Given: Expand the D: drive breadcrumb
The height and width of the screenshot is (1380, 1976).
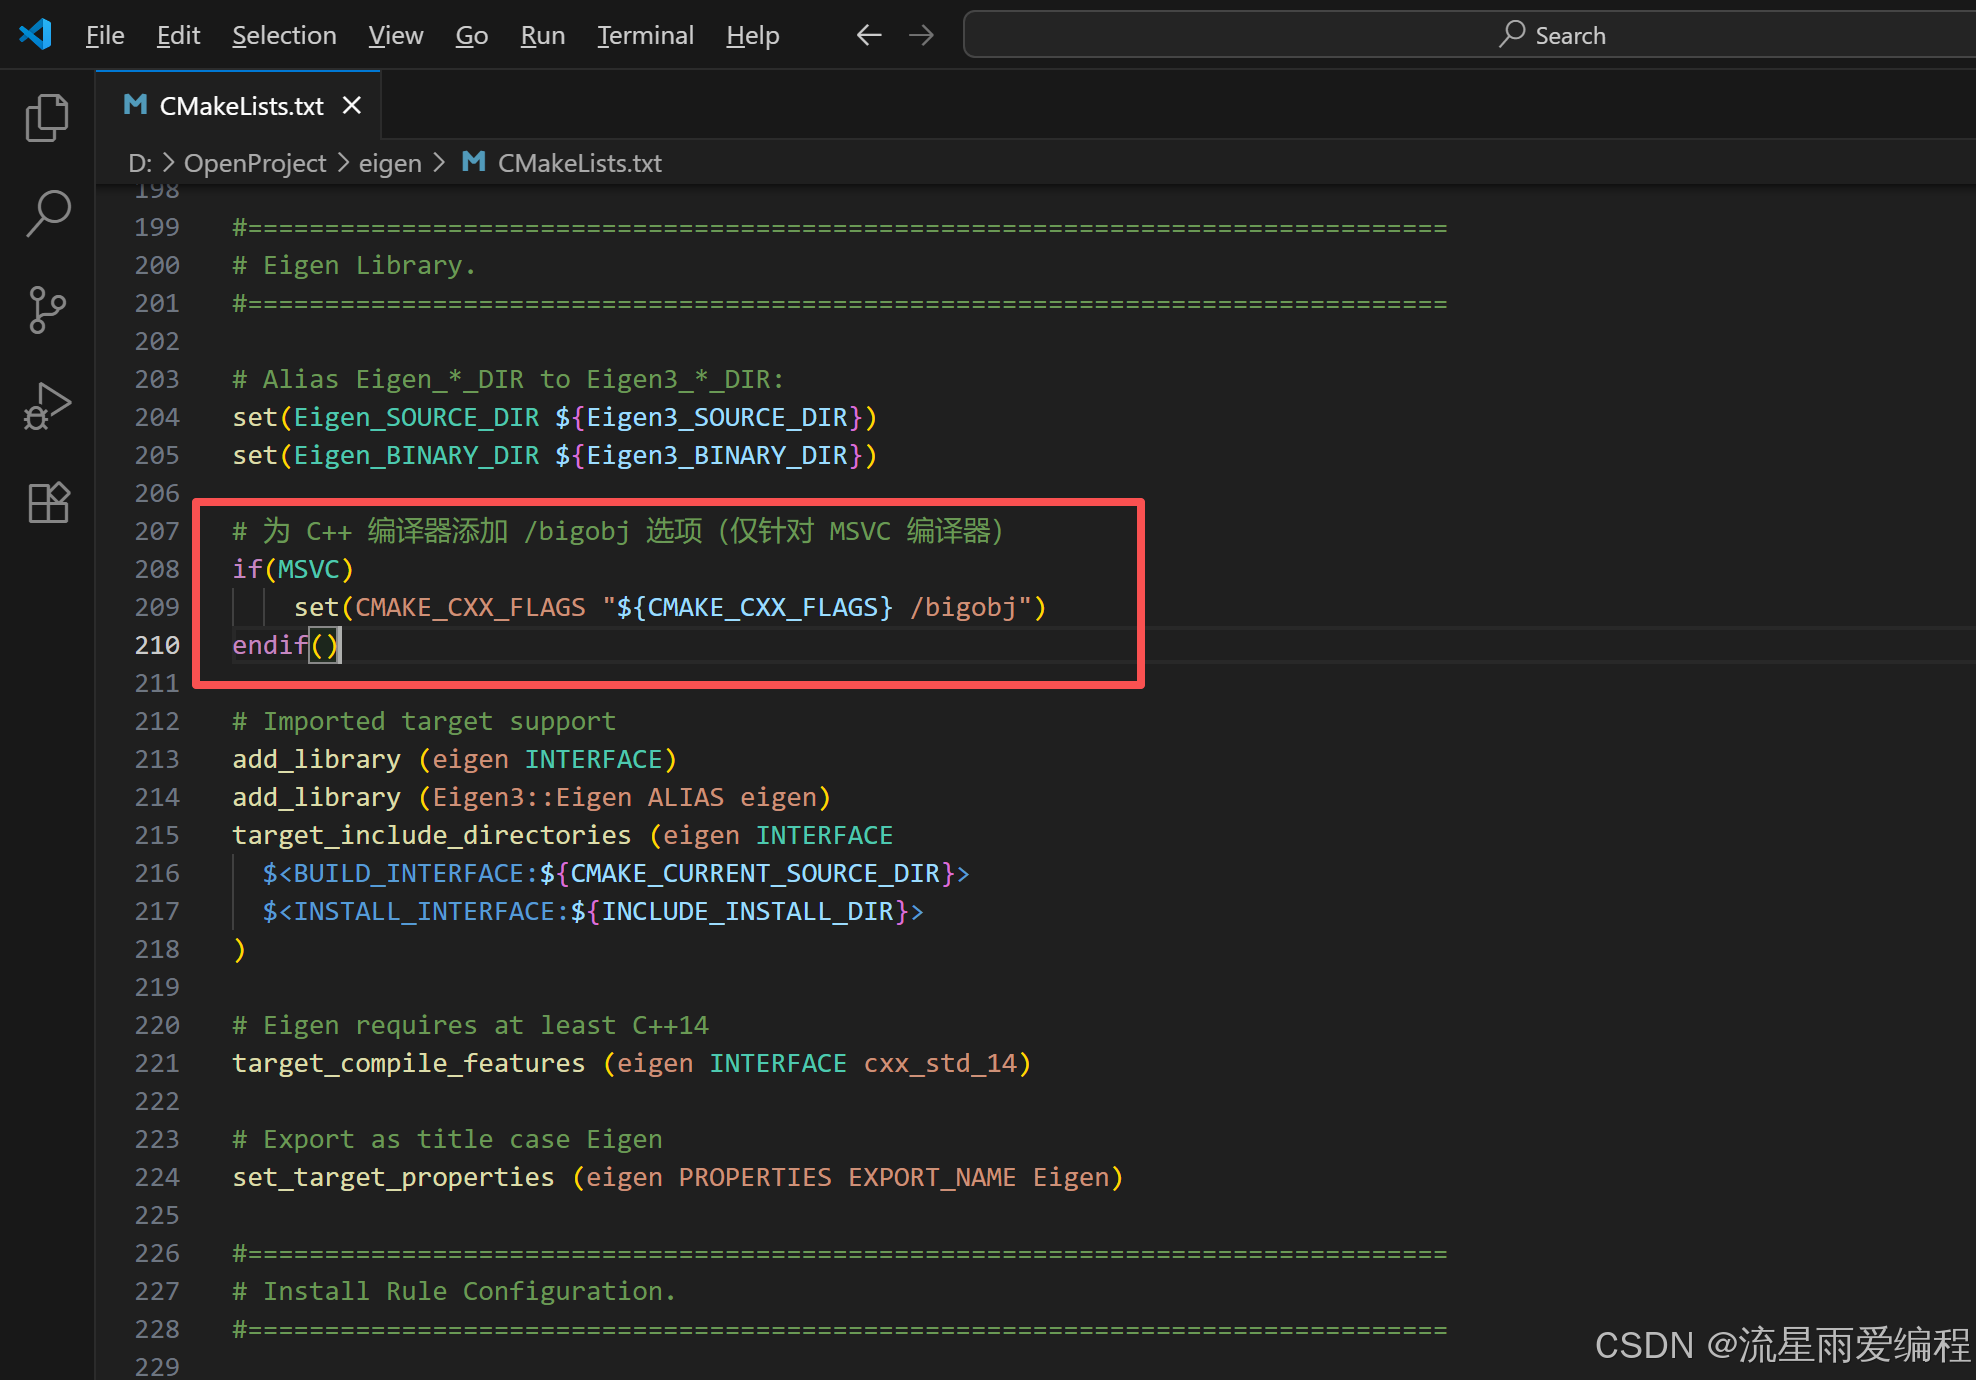Looking at the screenshot, I should [140, 163].
